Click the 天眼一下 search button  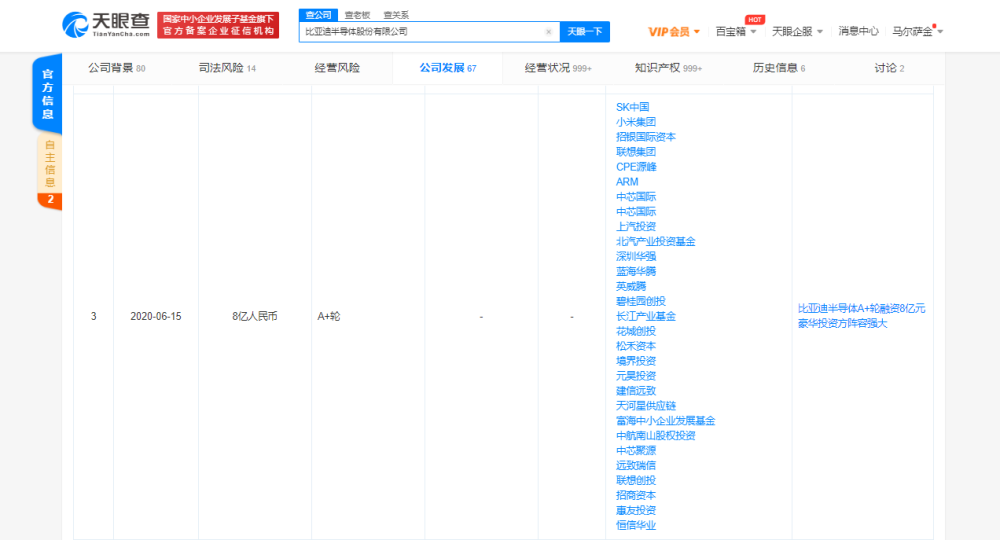click(x=585, y=31)
